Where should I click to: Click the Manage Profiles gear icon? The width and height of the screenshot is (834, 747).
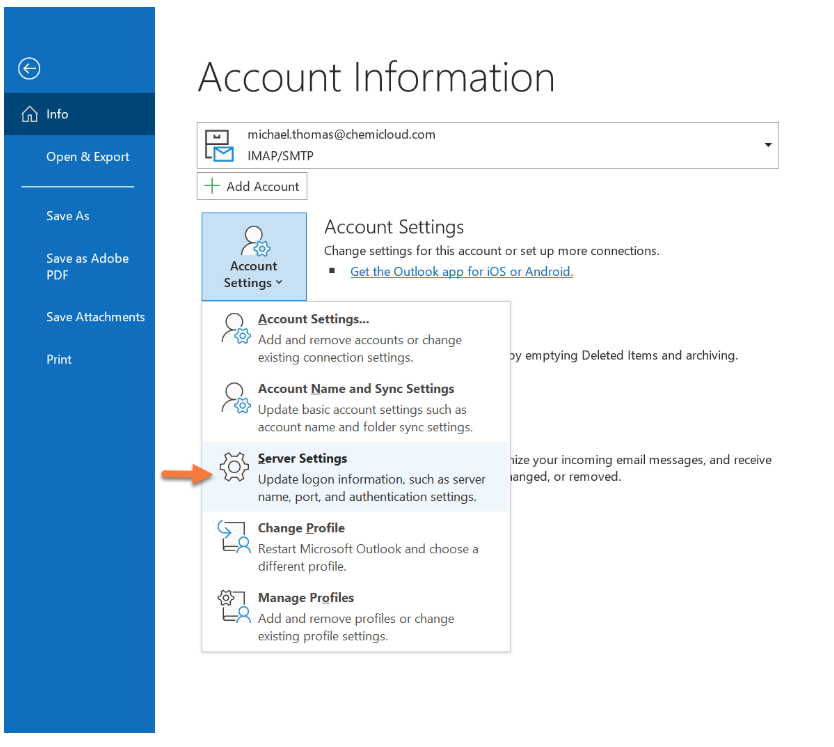[x=233, y=606]
